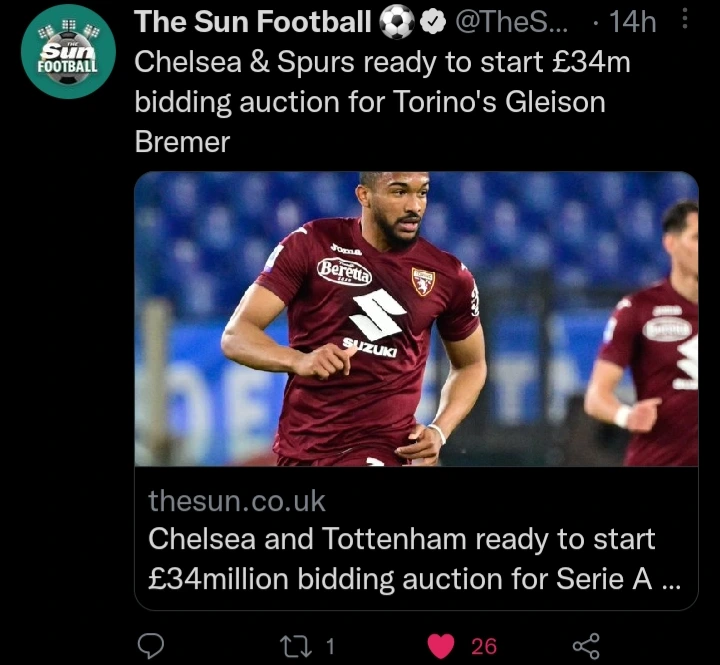Tap the share icon below the tweet
This screenshot has width=720, height=665.
coord(585,646)
